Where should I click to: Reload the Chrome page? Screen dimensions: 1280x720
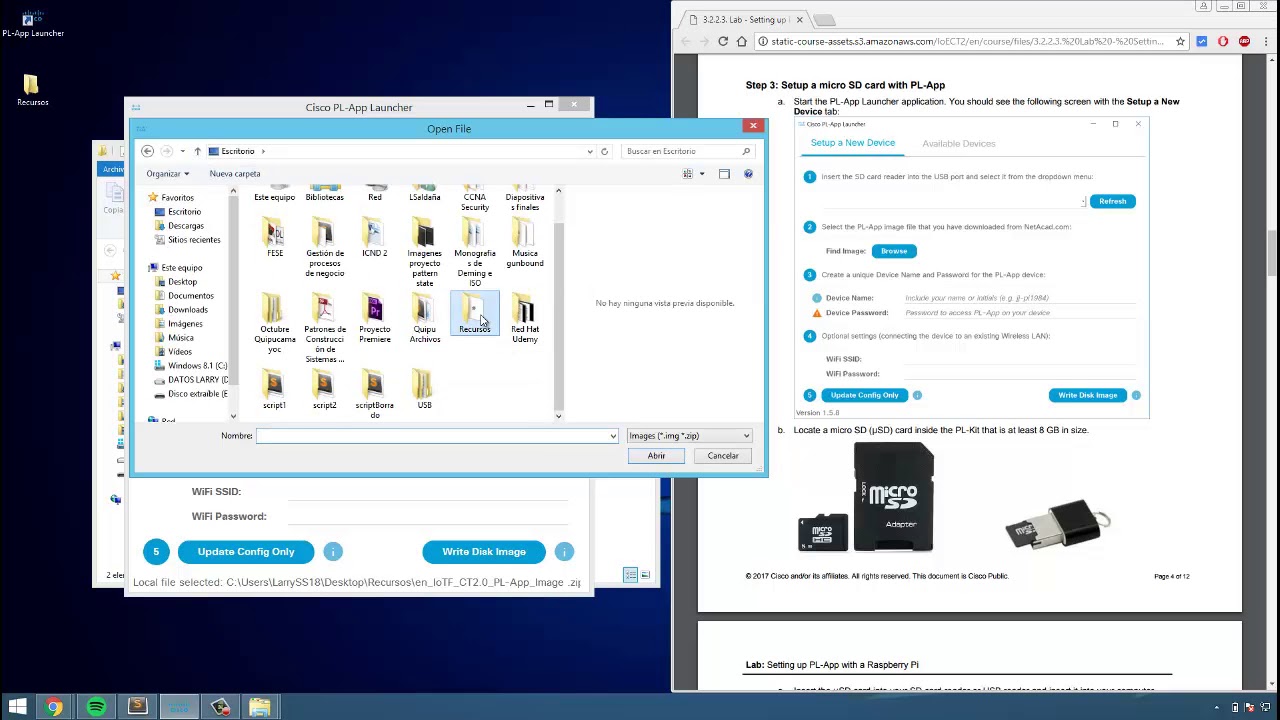click(x=723, y=41)
